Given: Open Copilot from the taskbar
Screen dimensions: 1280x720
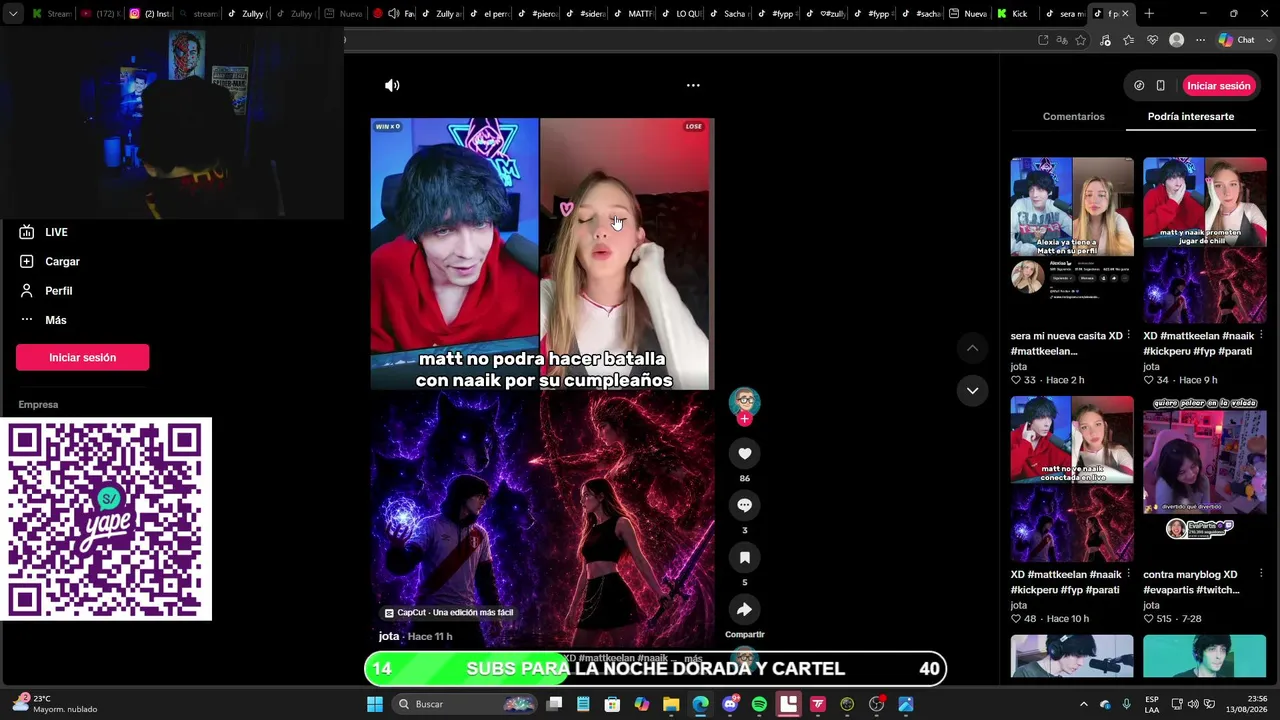Looking at the screenshot, I should pos(642,704).
